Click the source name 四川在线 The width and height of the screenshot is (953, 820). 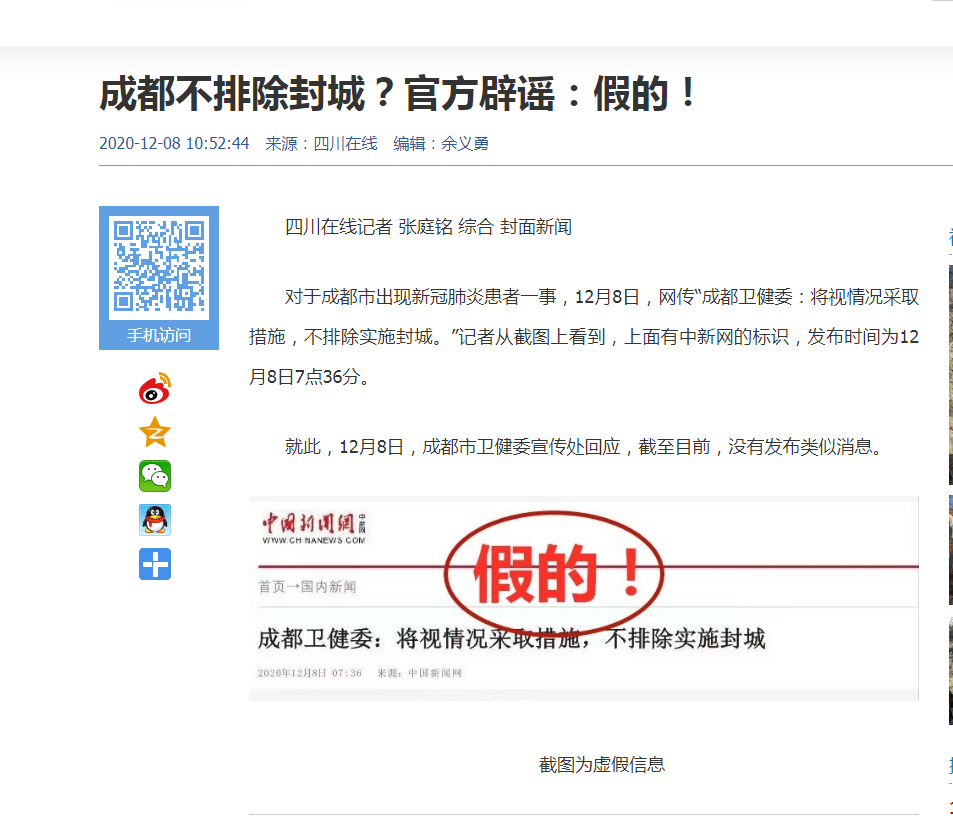(345, 144)
